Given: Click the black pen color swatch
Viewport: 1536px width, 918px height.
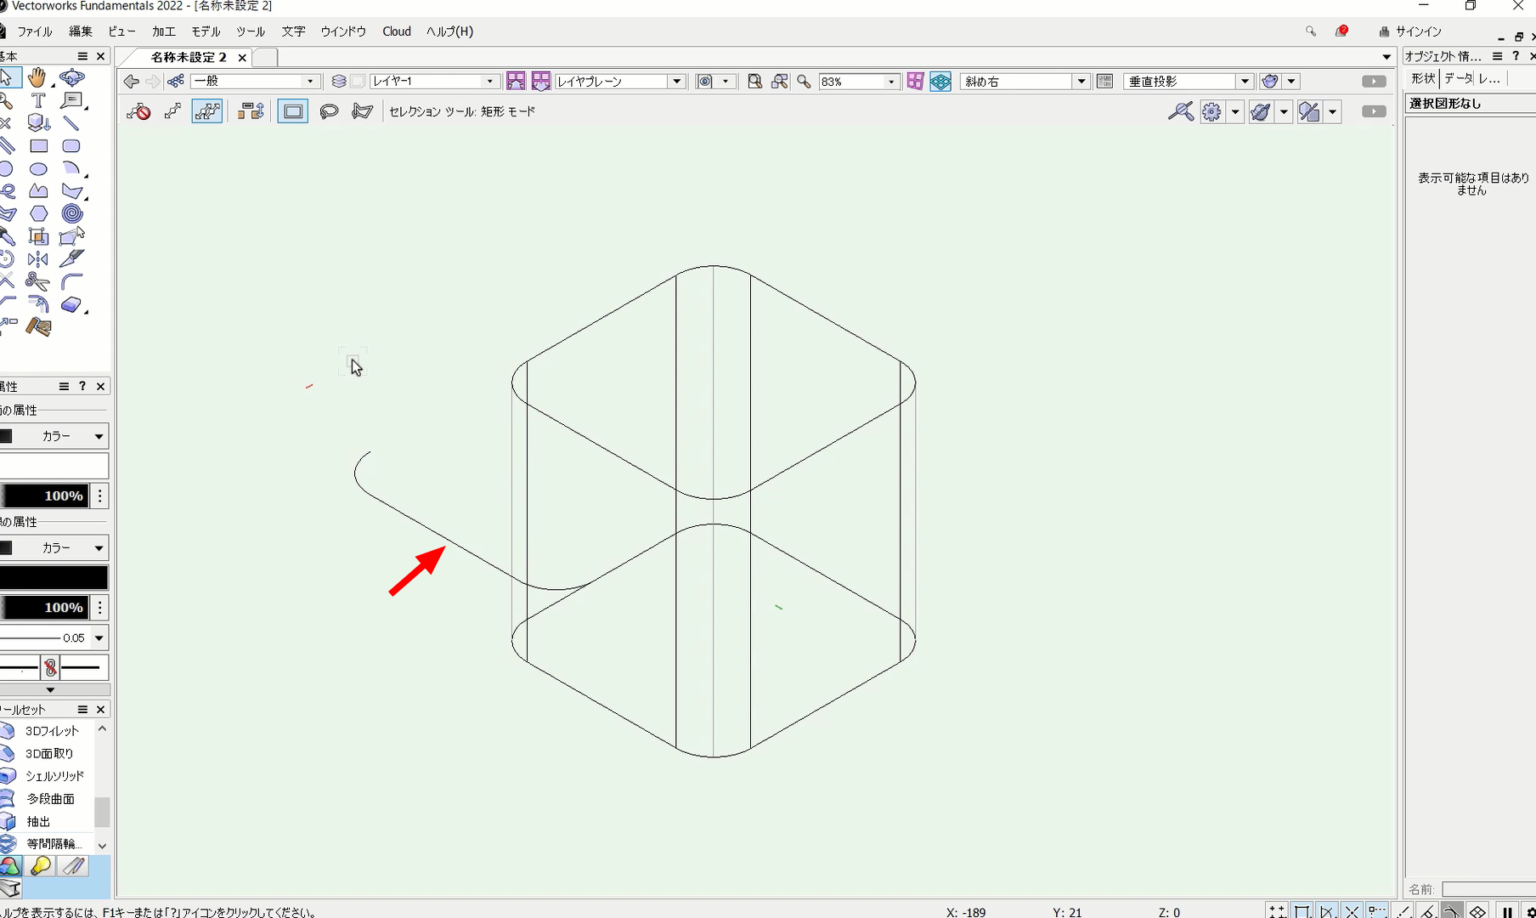Looking at the screenshot, I should tap(54, 578).
